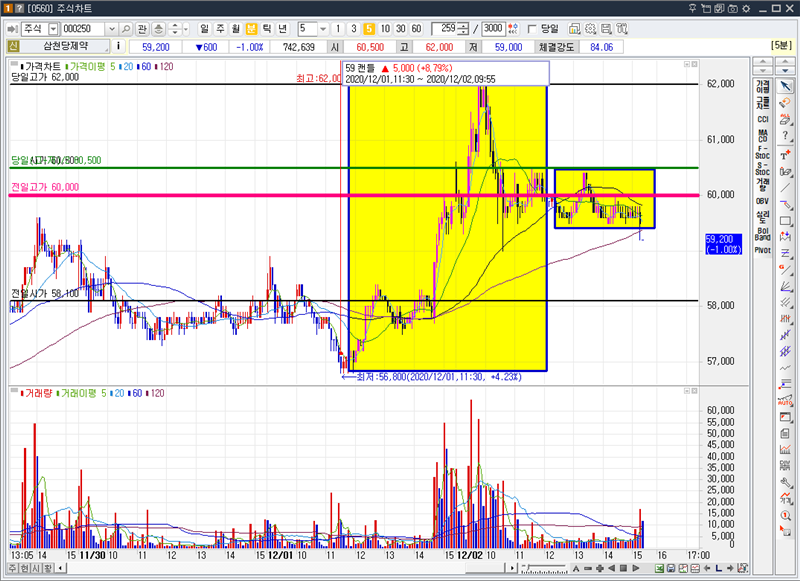Choose the 1 minute interval button
Image resolution: width=800 pixels, height=581 pixels.
click(x=338, y=29)
